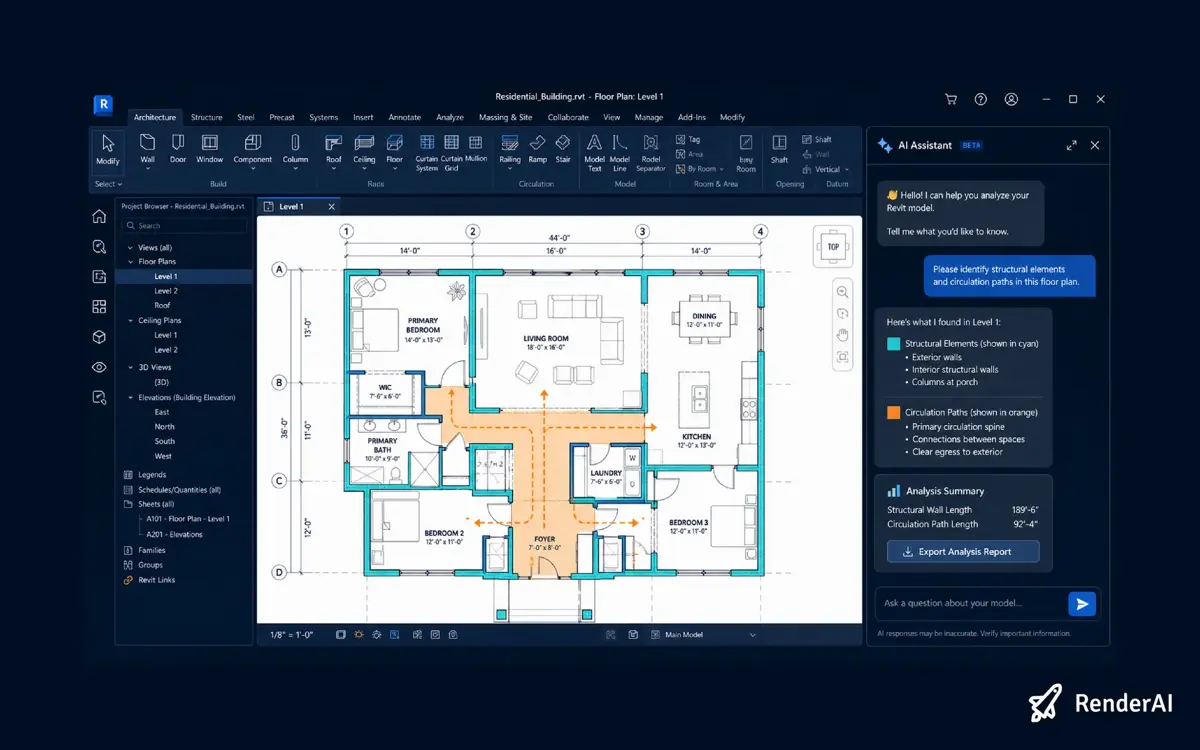The image size is (1200, 750).
Task: Collapse Elevations (Building Elevation) node
Action: (130, 397)
